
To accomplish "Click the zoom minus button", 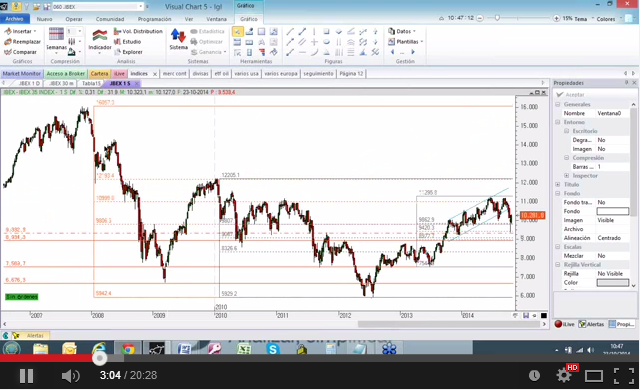I will (x=480, y=18).
